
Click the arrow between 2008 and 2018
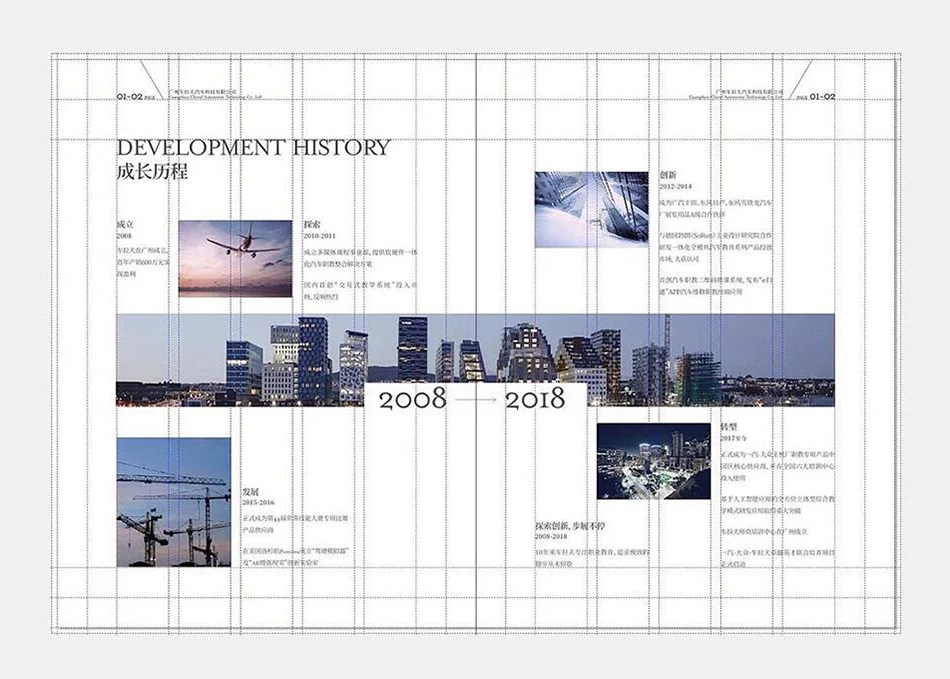coord(474,401)
